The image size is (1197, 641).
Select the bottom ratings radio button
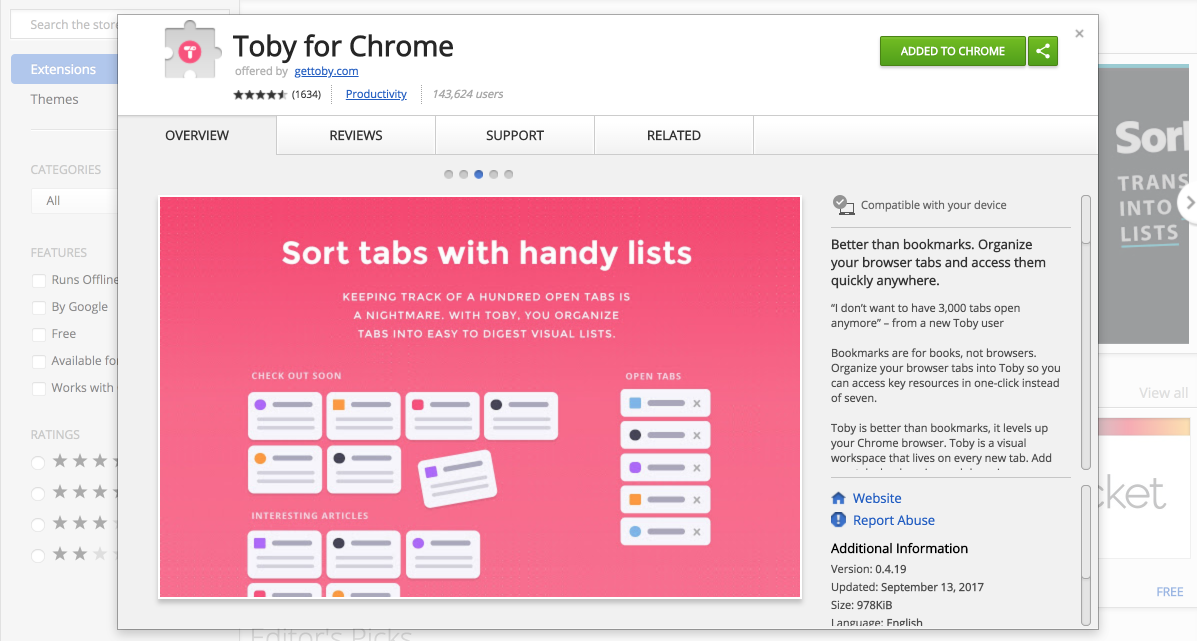[x=37, y=556]
